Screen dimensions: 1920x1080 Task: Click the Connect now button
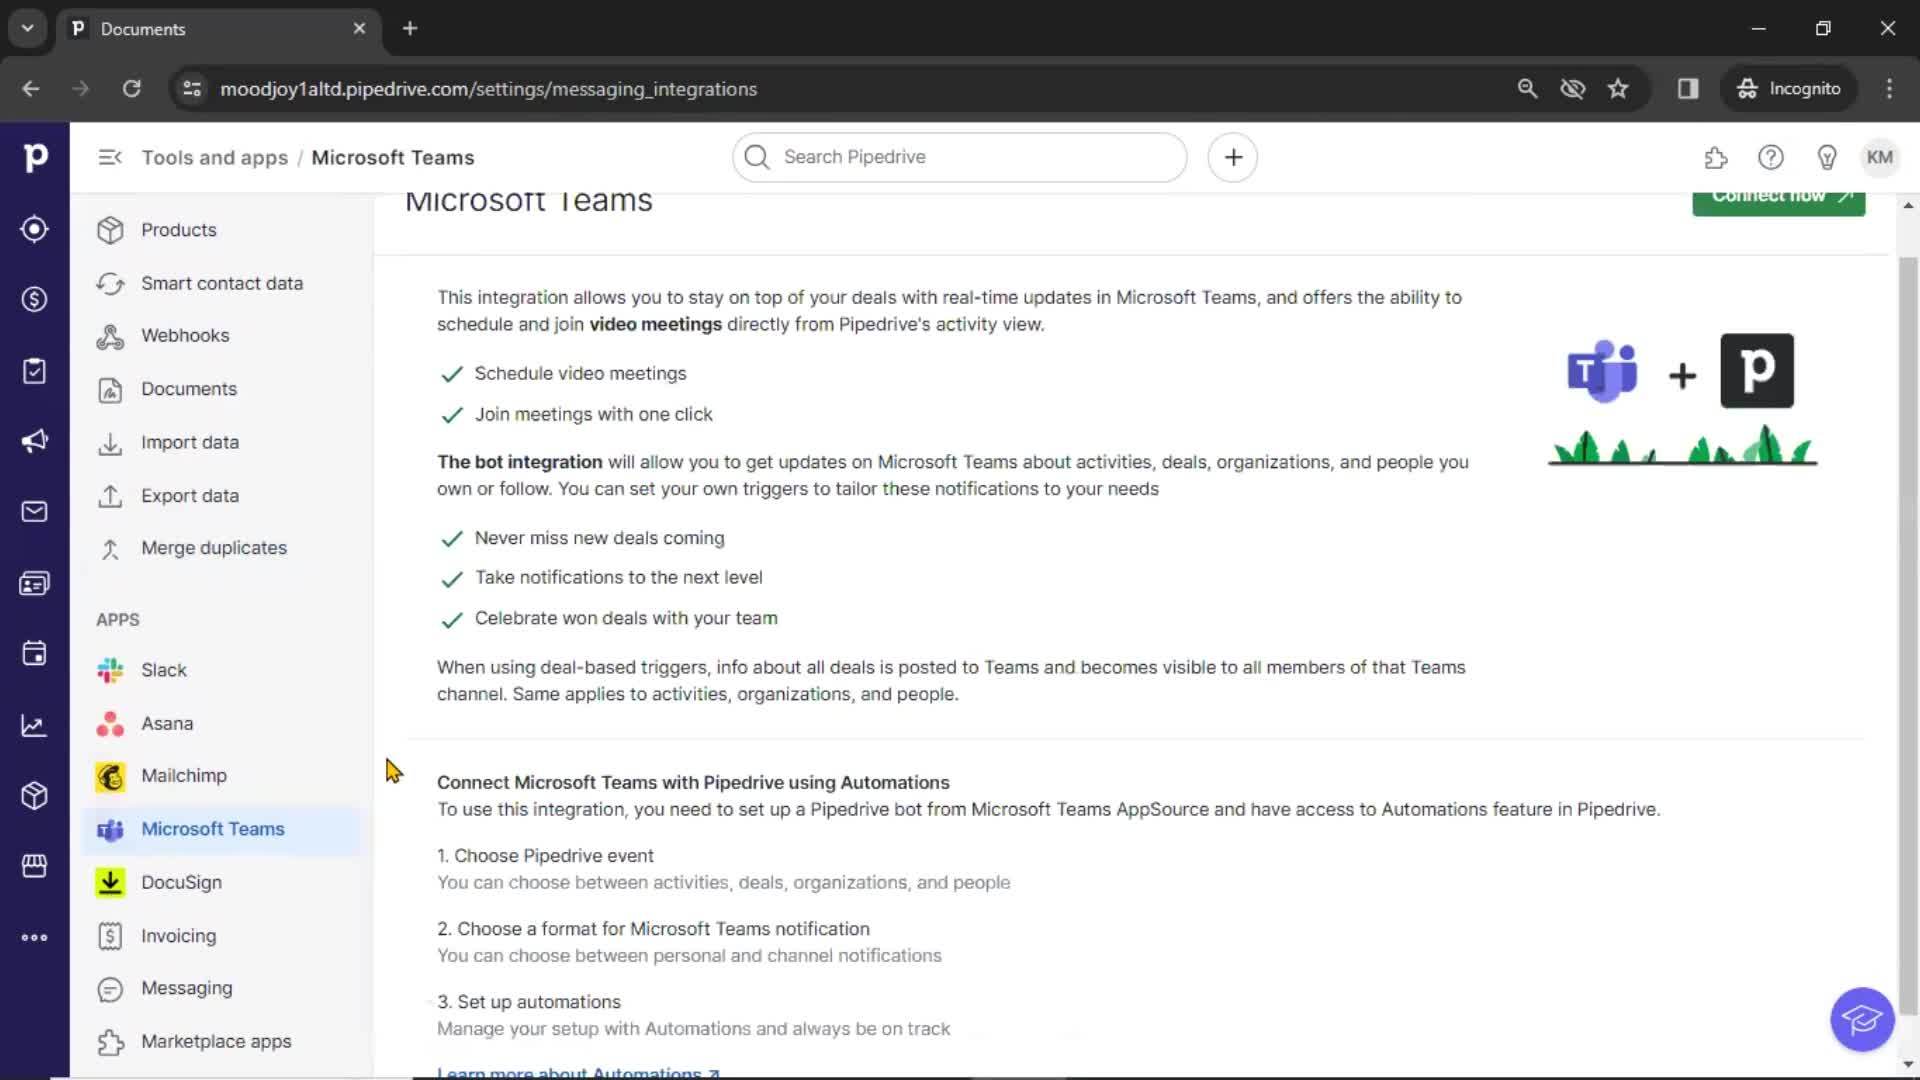(x=1780, y=198)
